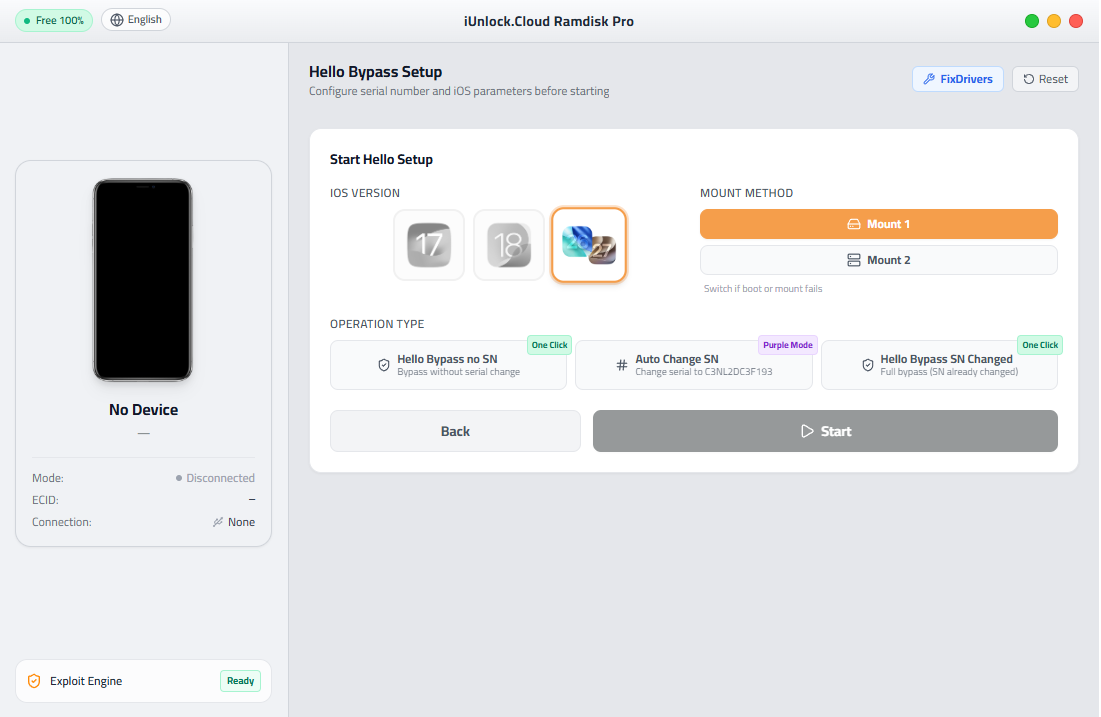The height and width of the screenshot is (717, 1101).
Task: Select the iOS 26/27 version icon
Action: [589, 245]
